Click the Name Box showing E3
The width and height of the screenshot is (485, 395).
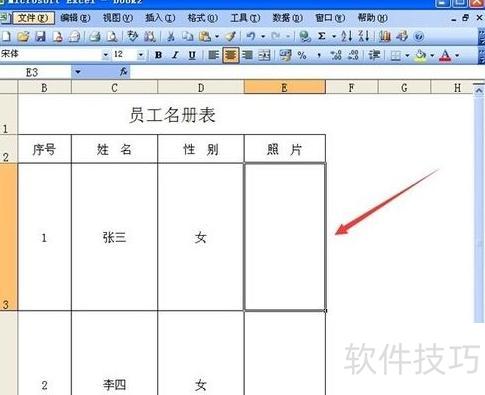36,72
